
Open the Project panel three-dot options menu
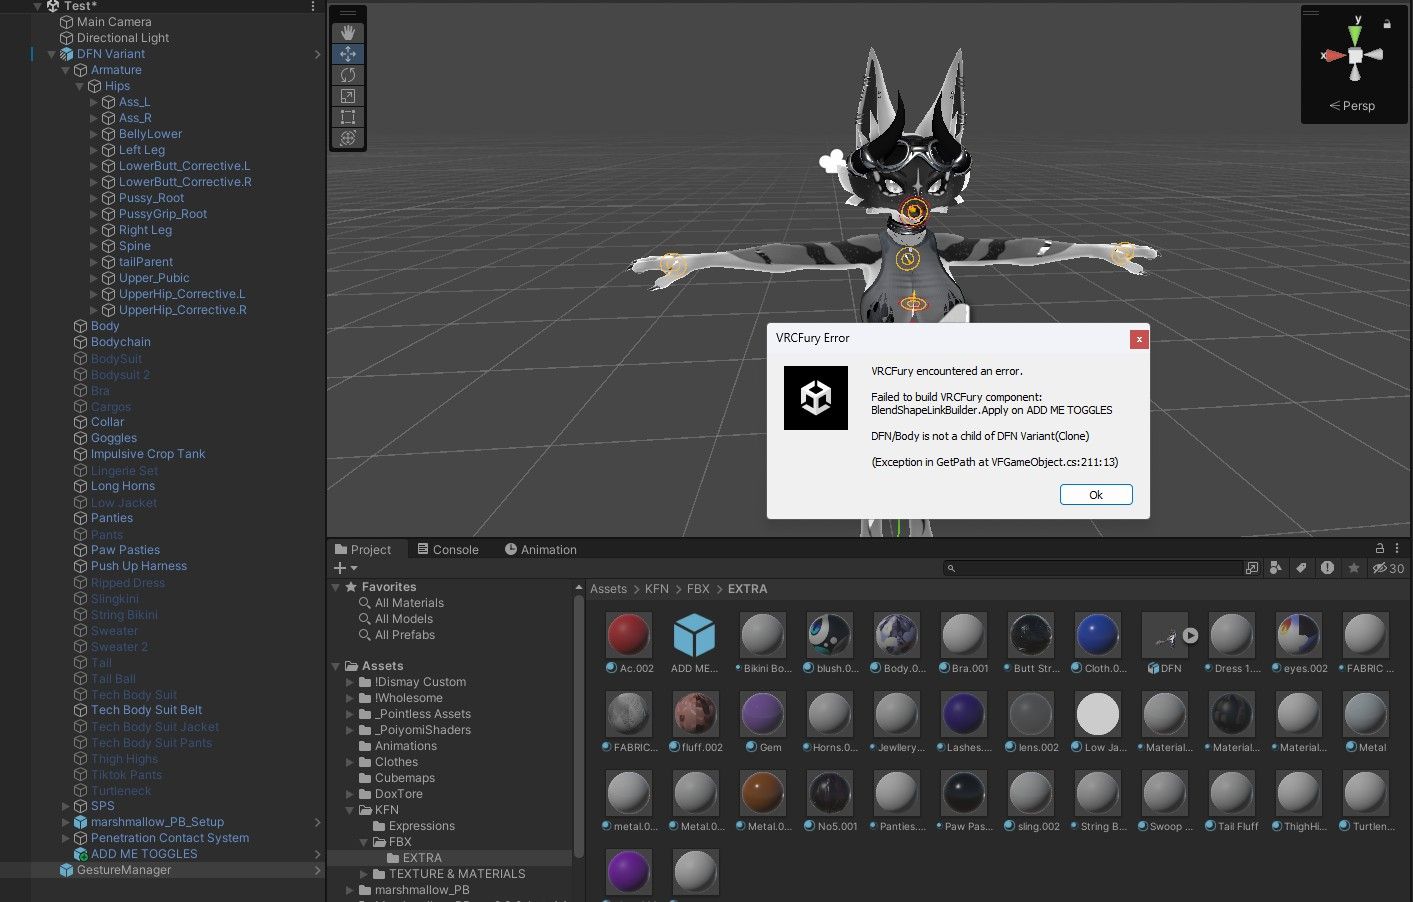(x=1397, y=548)
